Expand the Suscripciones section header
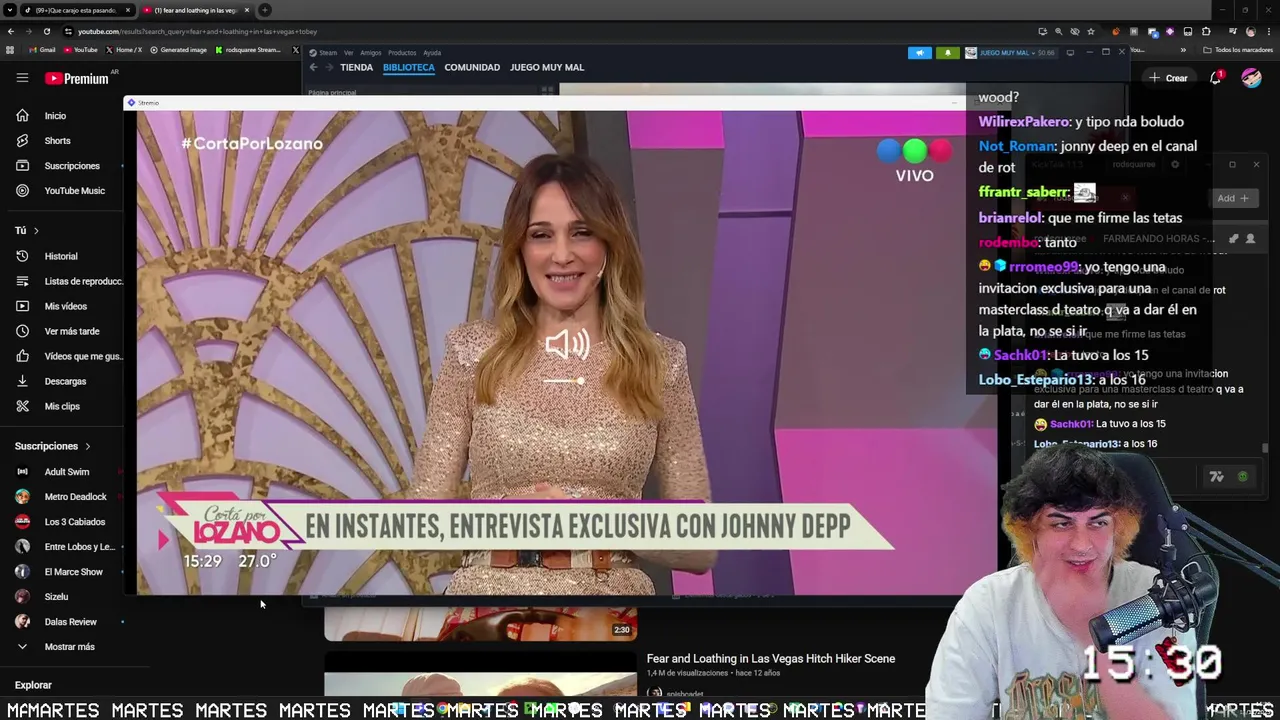This screenshot has height=720, width=1280. coord(53,446)
